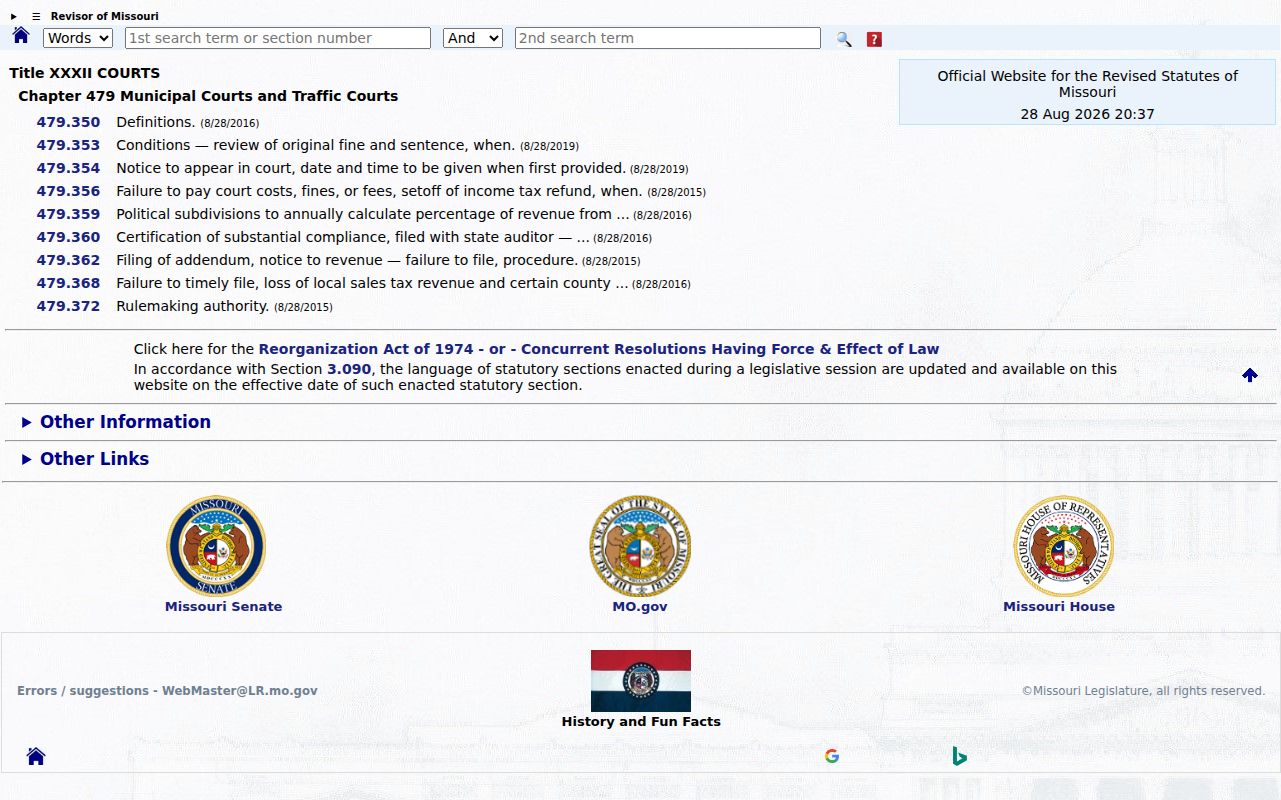
Task: Visit the MO.gov Great Seal image
Action: point(640,546)
